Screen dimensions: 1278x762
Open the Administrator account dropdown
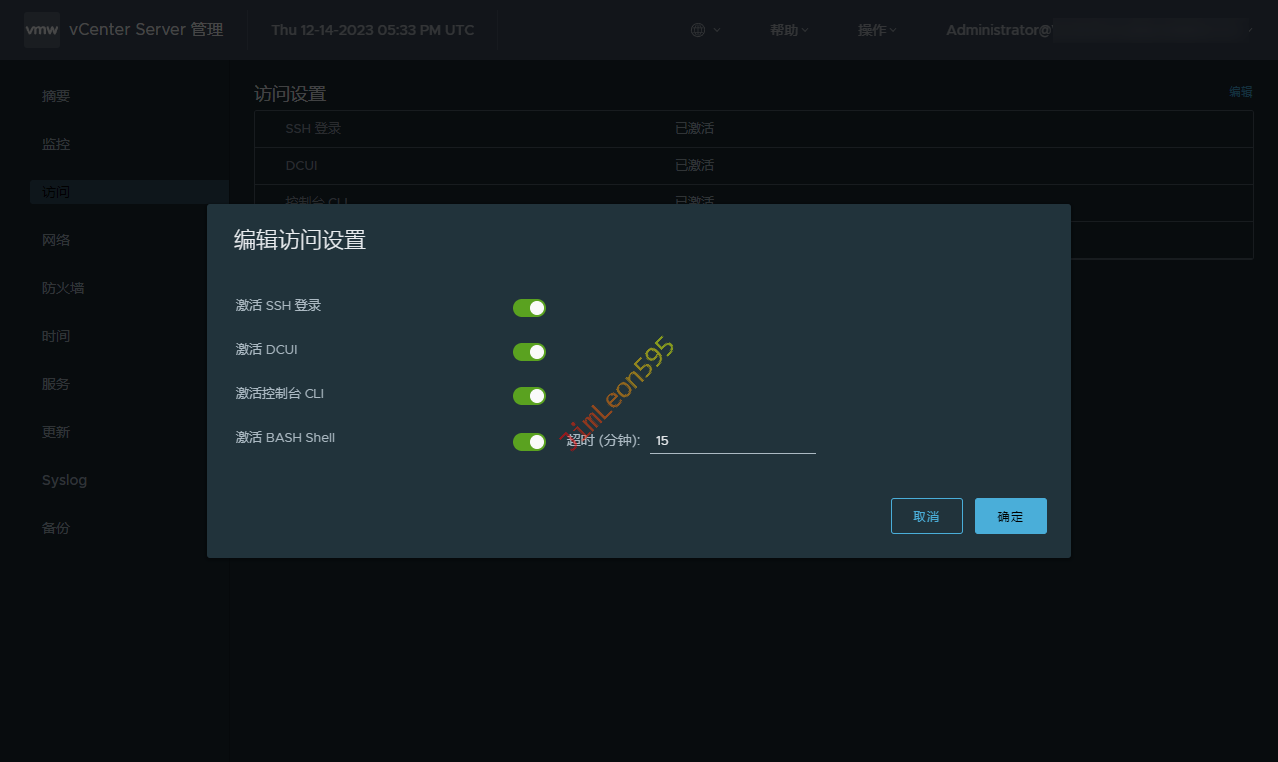point(1098,30)
